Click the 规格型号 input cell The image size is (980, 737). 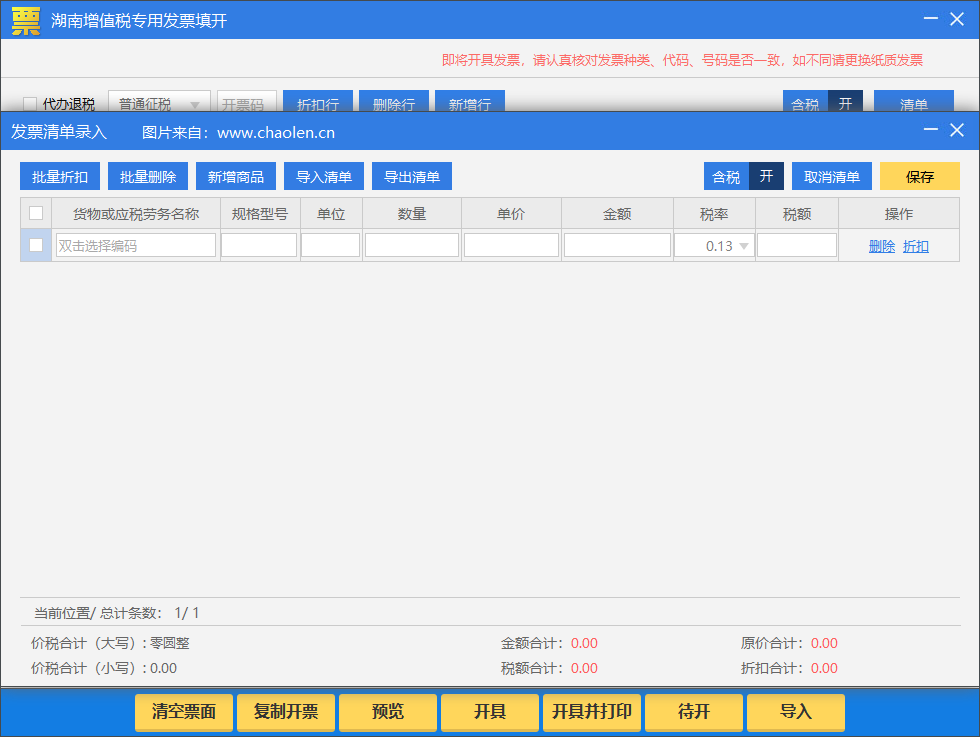259,245
